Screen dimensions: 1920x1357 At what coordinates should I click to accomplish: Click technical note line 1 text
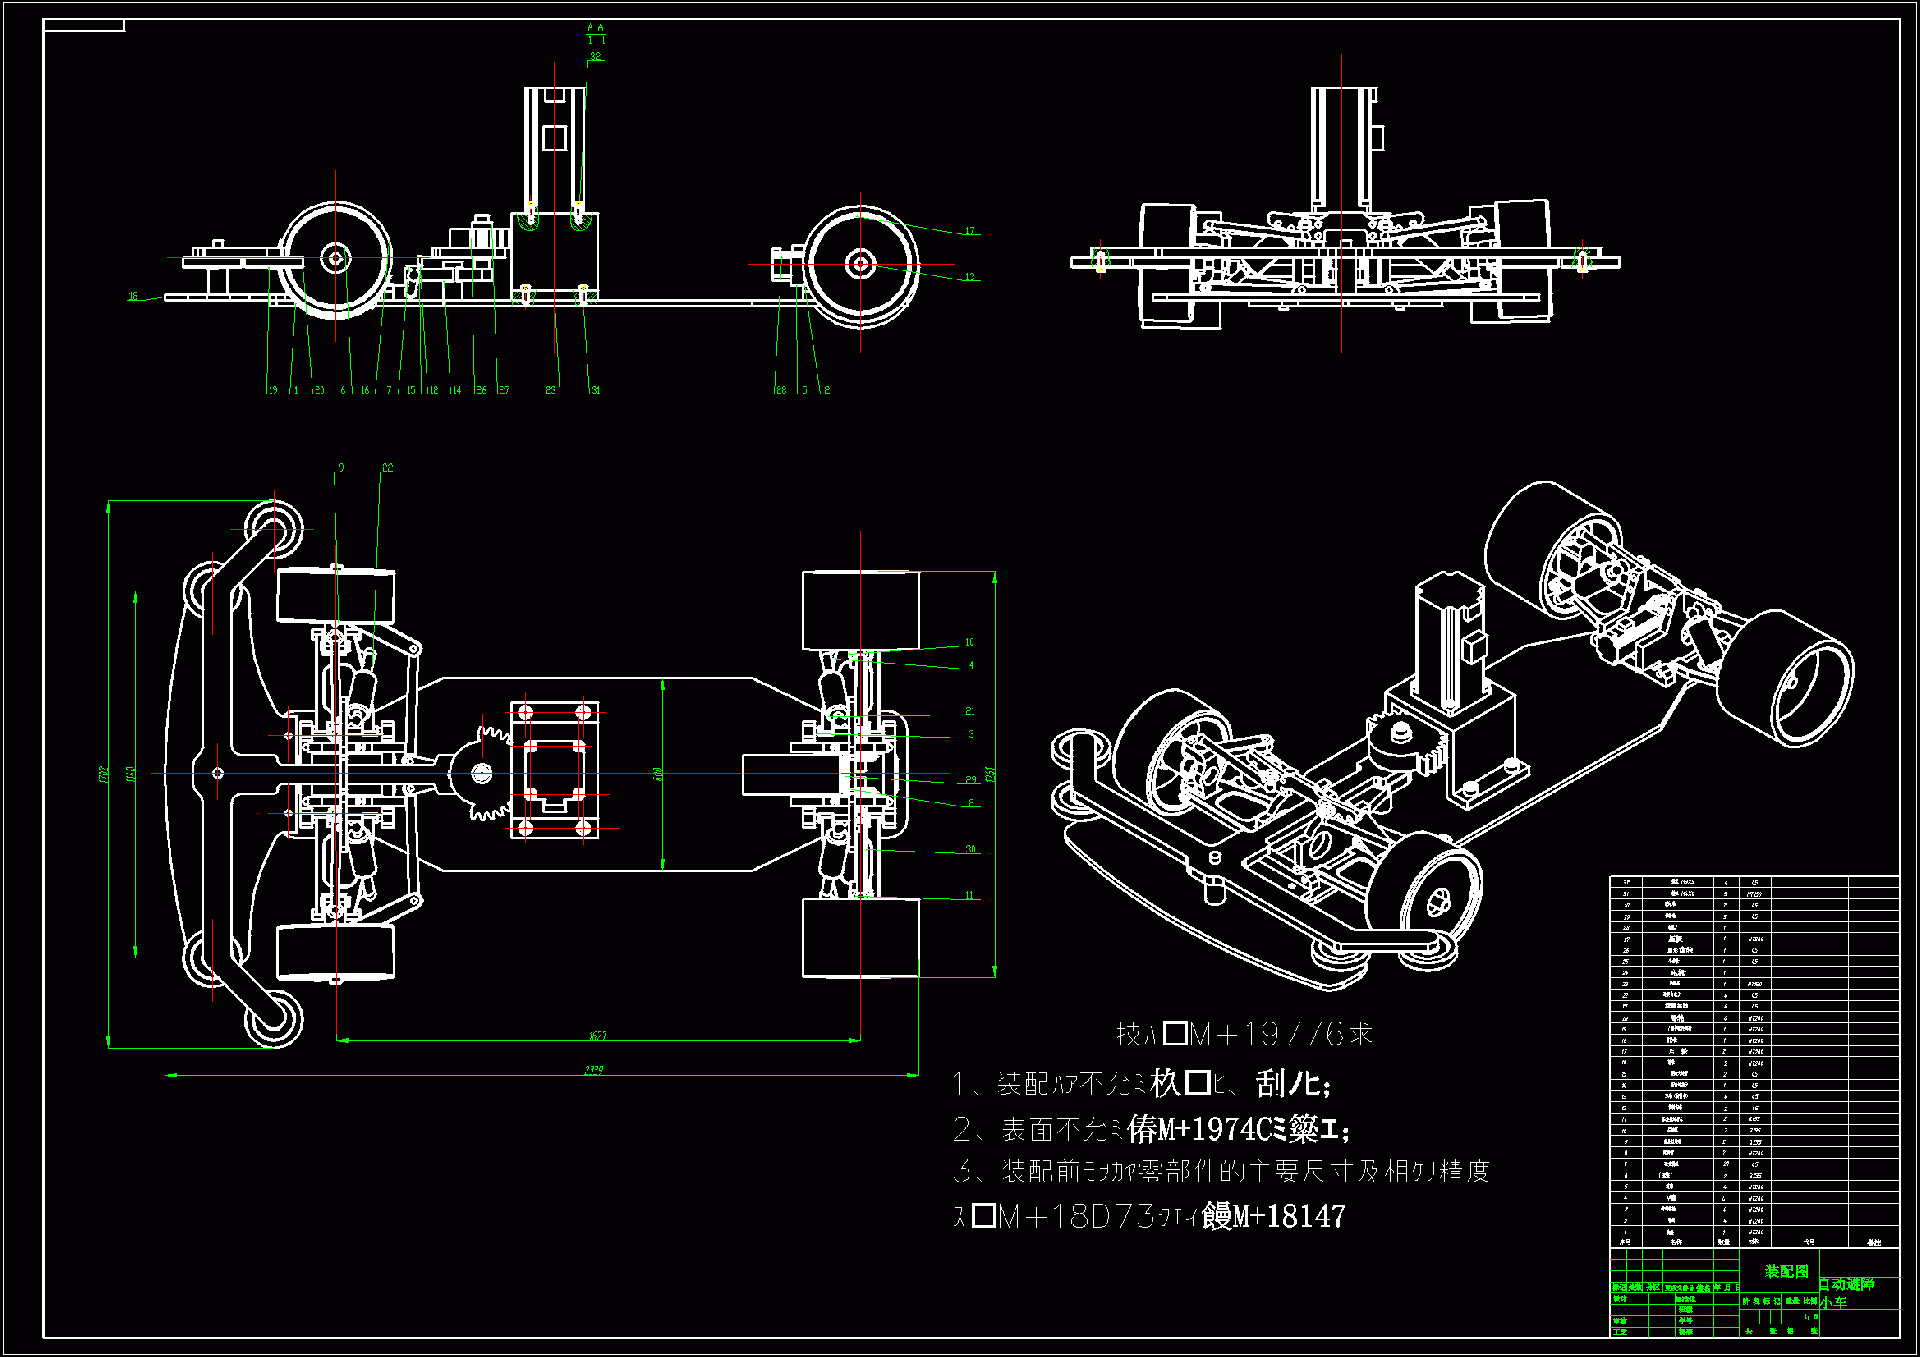1141,1083
